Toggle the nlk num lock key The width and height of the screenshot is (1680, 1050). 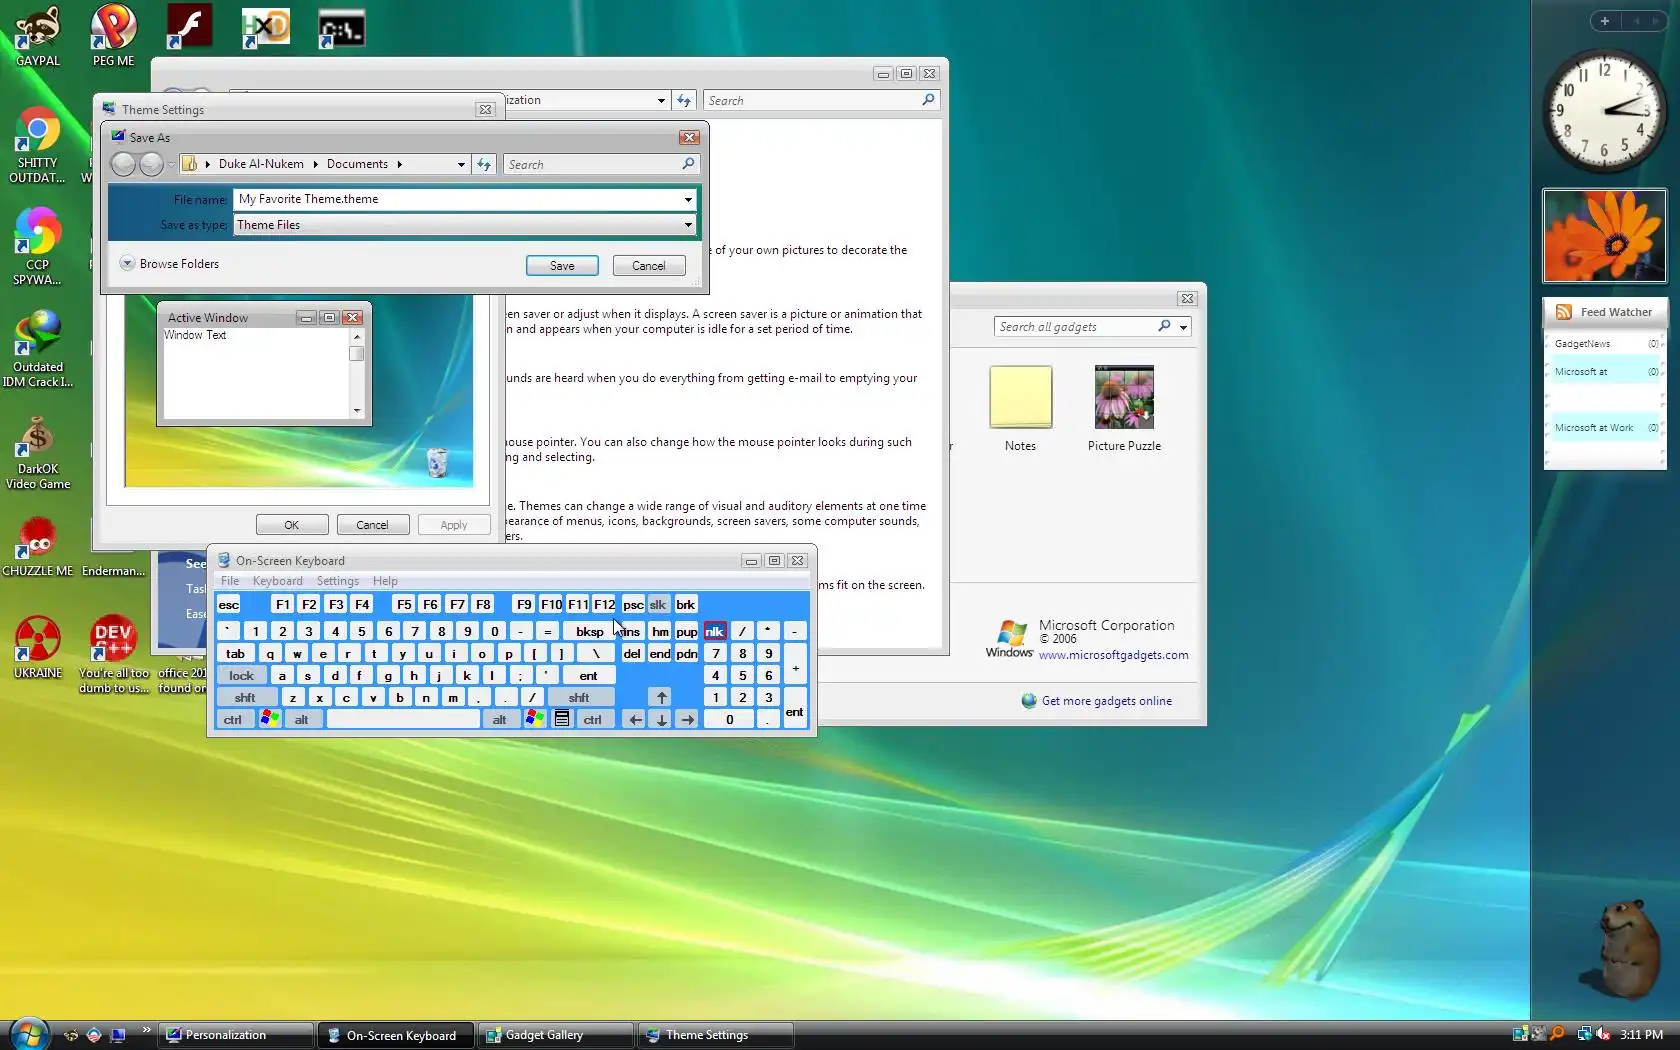[x=714, y=631]
